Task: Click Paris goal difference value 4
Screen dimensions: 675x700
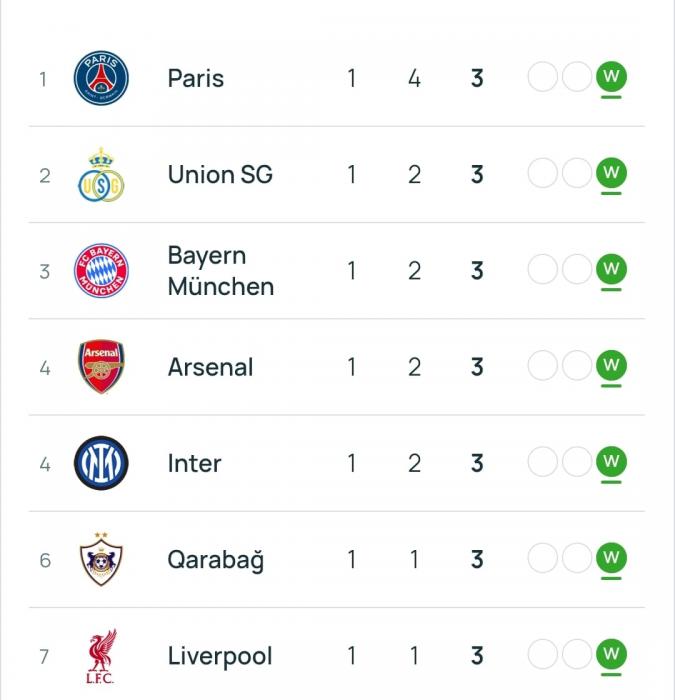Action: click(x=414, y=79)
